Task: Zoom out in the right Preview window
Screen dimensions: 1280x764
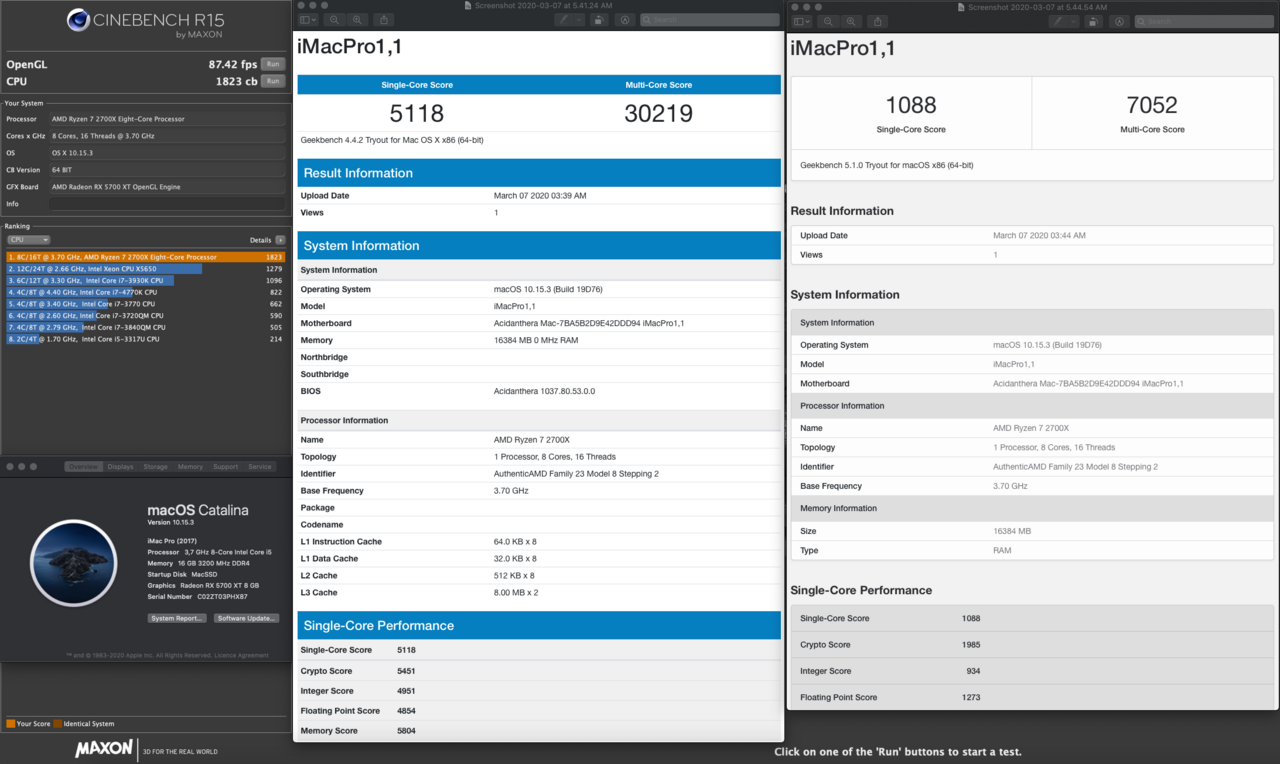Action: coord(827,21)
